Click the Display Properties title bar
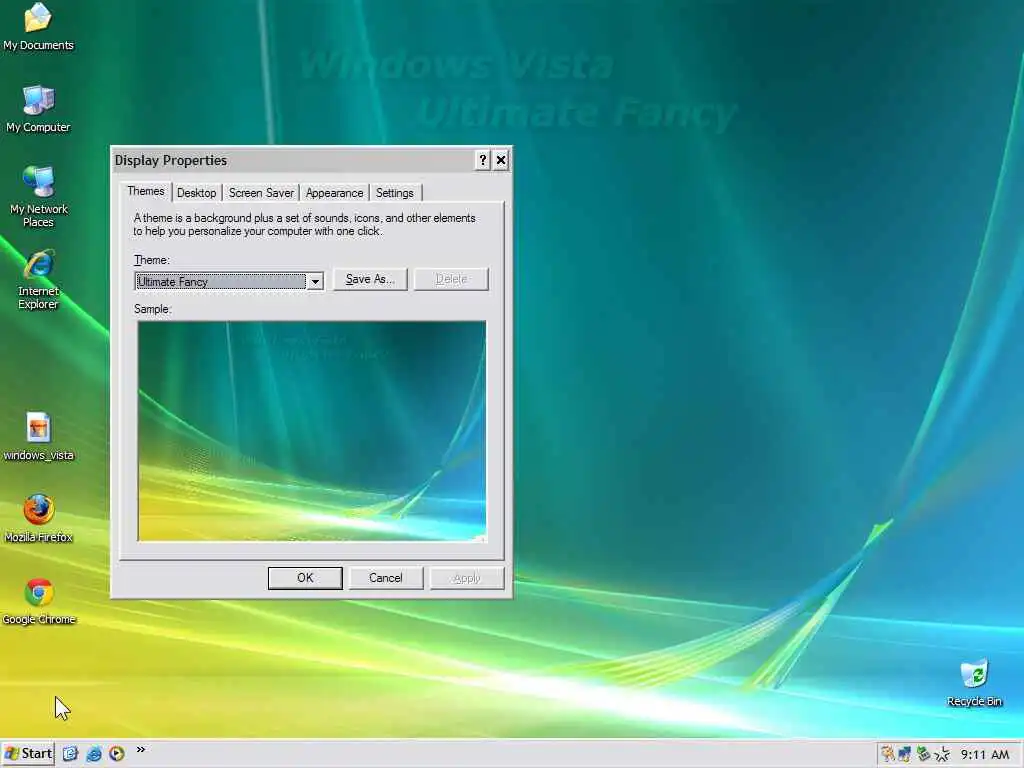The width and height of the screenshot is (1024, 768). tap(293, 160)
